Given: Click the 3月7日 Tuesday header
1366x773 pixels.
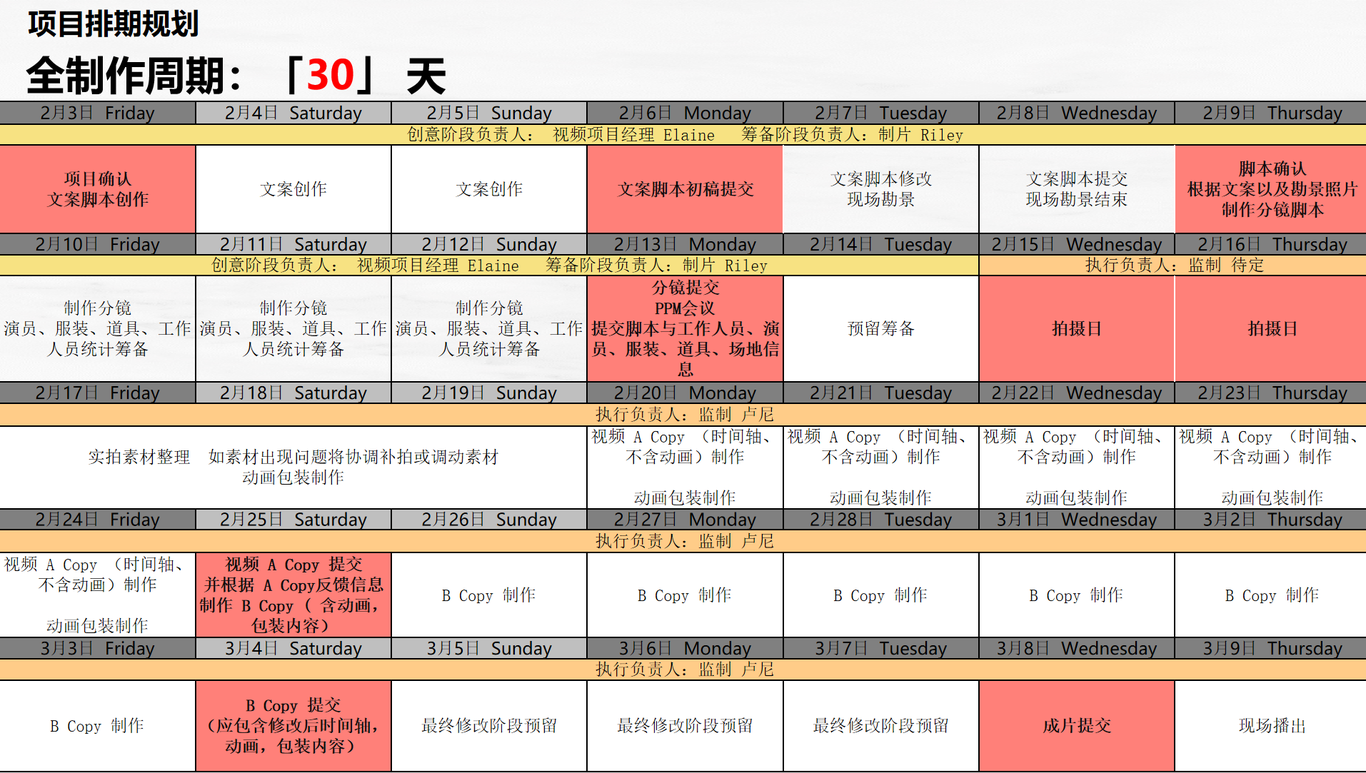Looking at the screenshot, I should 881,648.
